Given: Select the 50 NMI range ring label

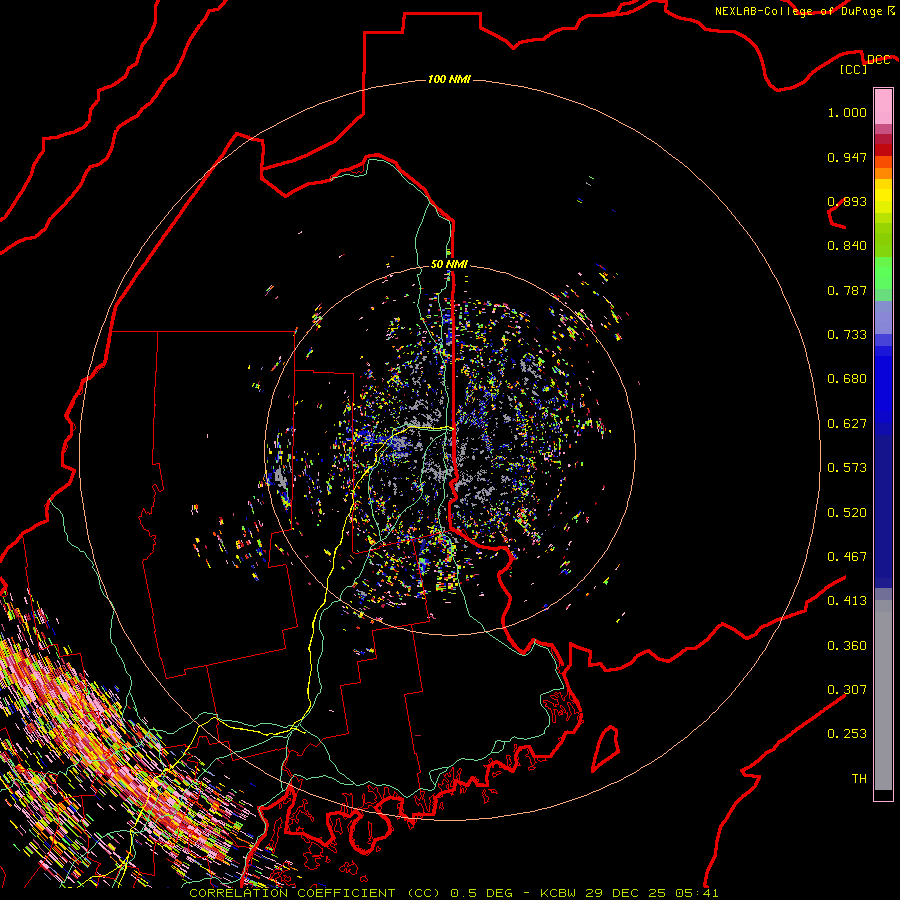Looking at the screenshot, I should pos(449,264).
